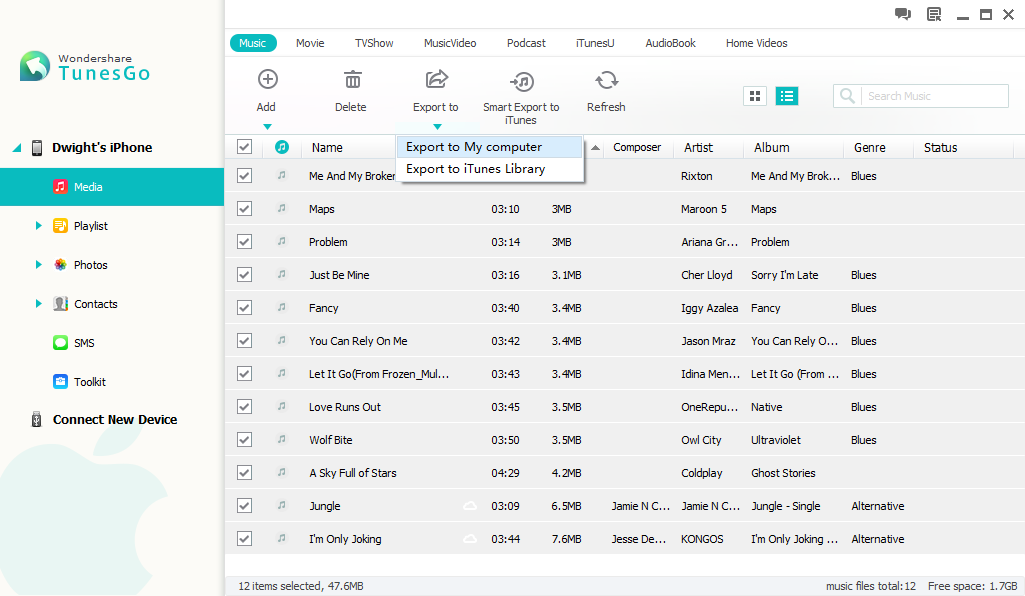Viewport: 1025px width, 596px height.
Task: Open Toolkit in the sidebar
Action: click(90, 382)
